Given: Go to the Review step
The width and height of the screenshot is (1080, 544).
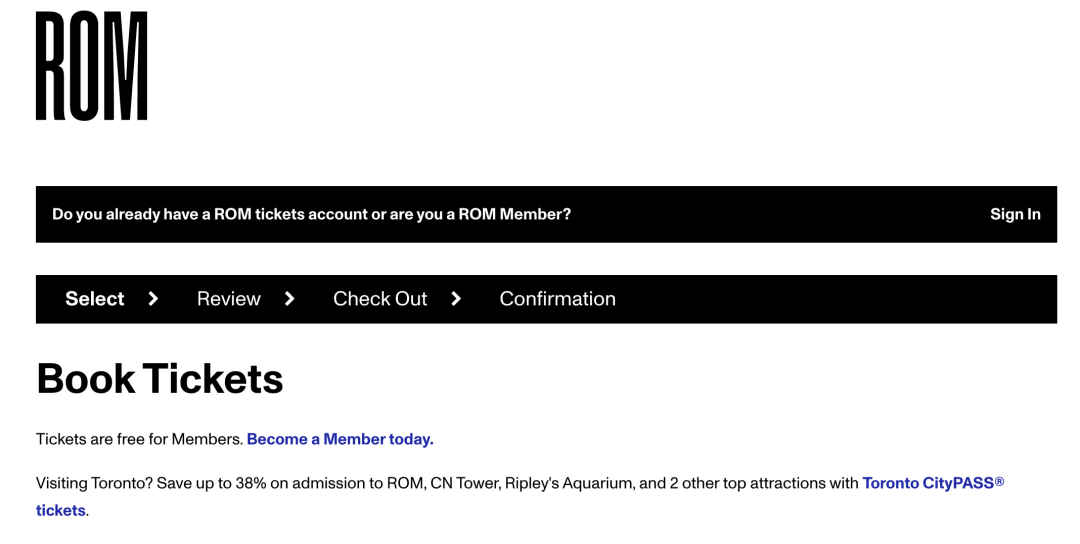Looking at the screenshot, I should tap(229, 299).
